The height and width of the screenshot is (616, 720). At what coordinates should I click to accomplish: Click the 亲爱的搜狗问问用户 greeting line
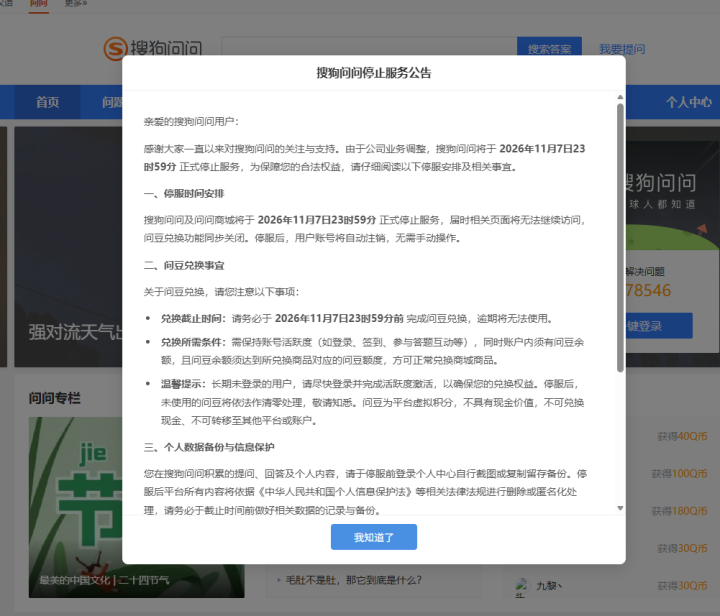pyautogui.click(x=191, y=121)
